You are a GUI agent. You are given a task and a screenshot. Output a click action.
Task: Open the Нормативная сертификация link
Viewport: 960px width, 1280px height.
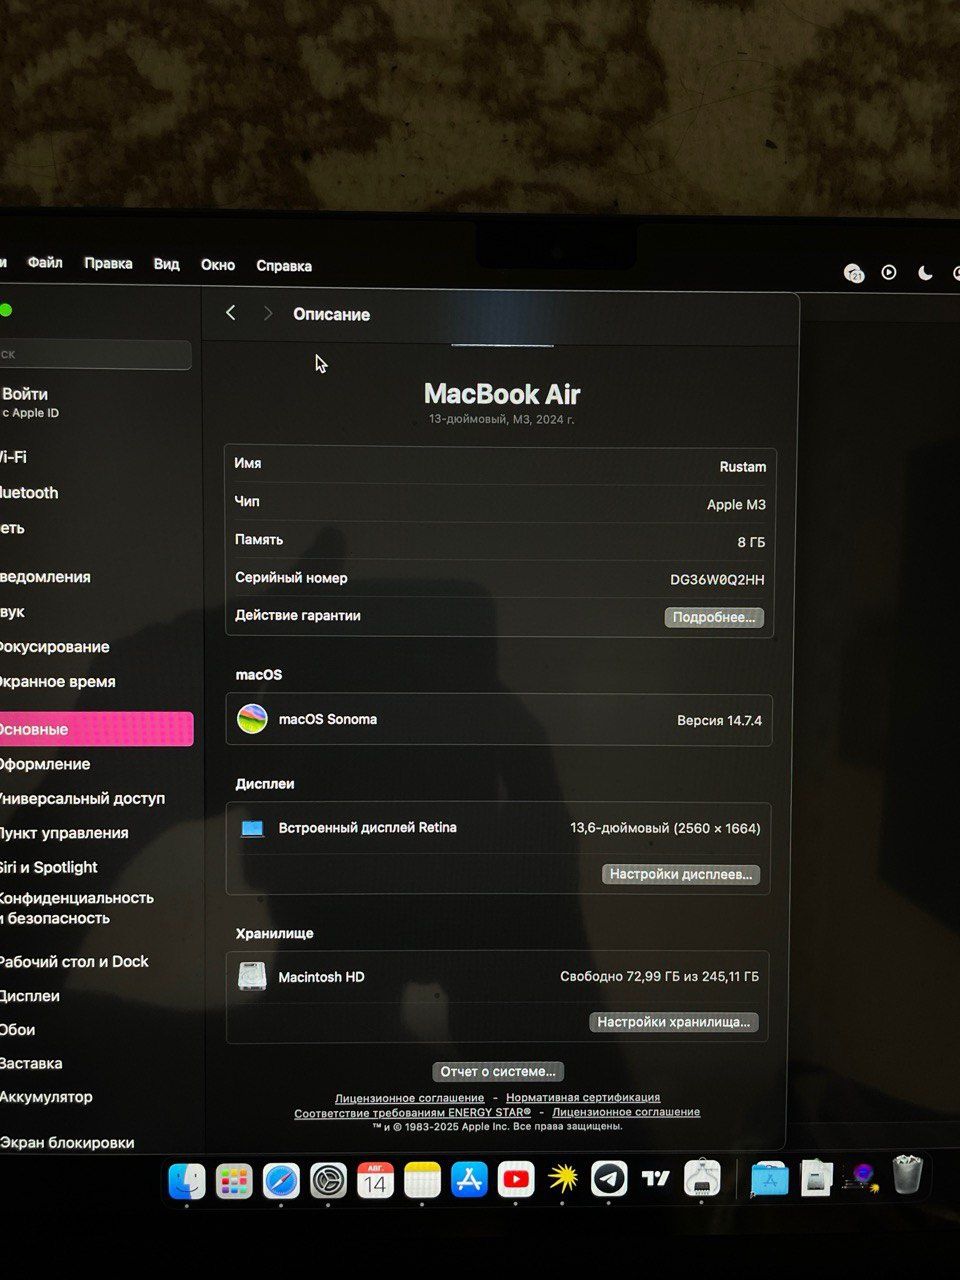pyautogui.click(x=583, y=1097)
